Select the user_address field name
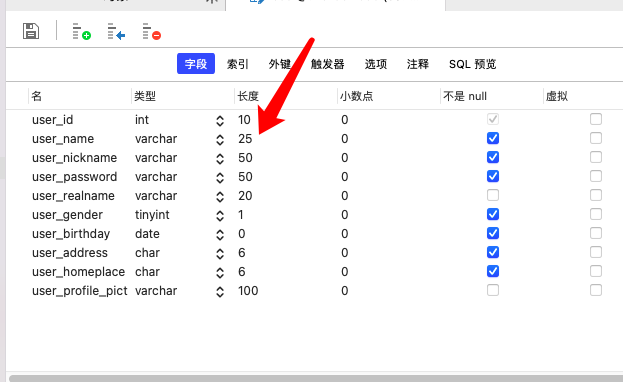The height and width of the screenshot is (382, 623). [70, 253]
